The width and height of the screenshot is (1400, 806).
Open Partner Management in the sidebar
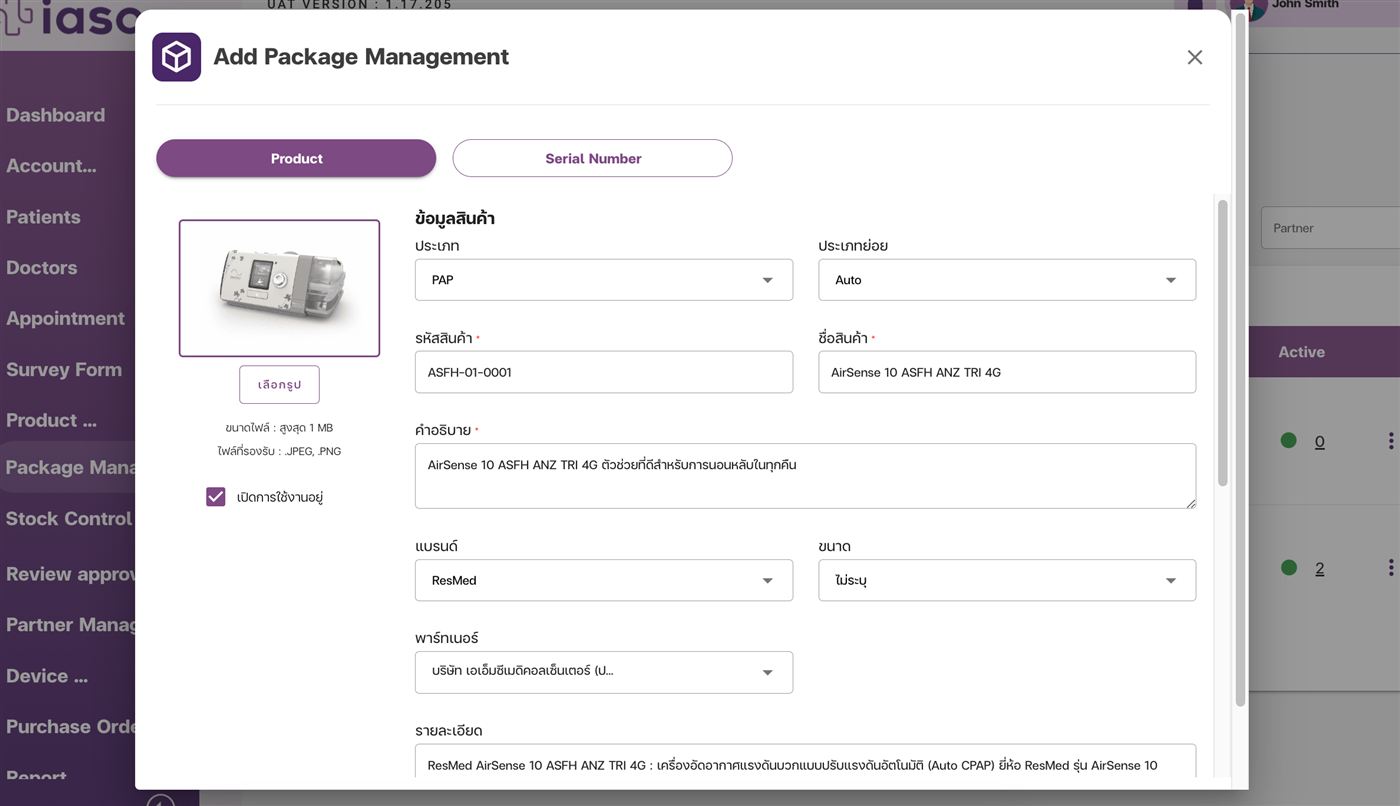coord(68,625)
